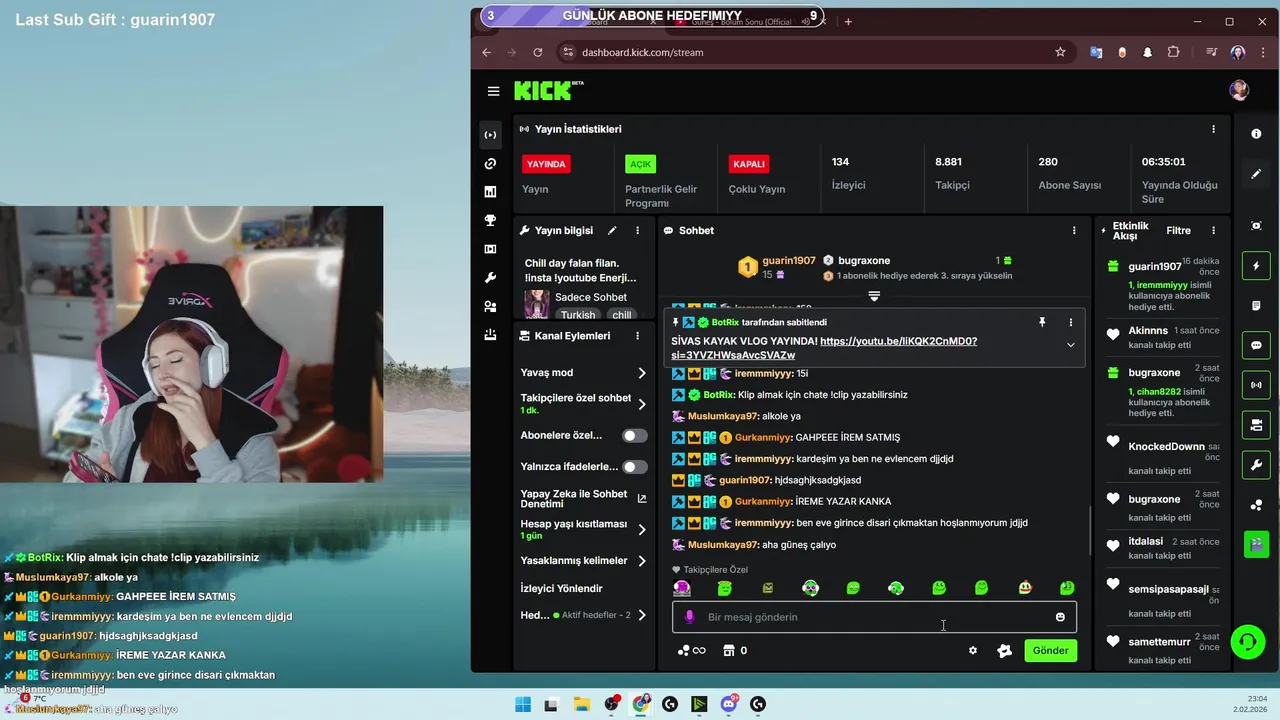Viewport: 1280px width, 720px height.
Task: Open the wrench settings sidebar icon
Action: point(490,278)
